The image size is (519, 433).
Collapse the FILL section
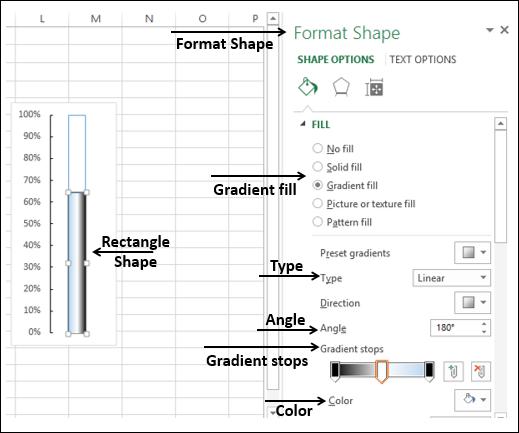pyautogui.click(x=303, y=124)
